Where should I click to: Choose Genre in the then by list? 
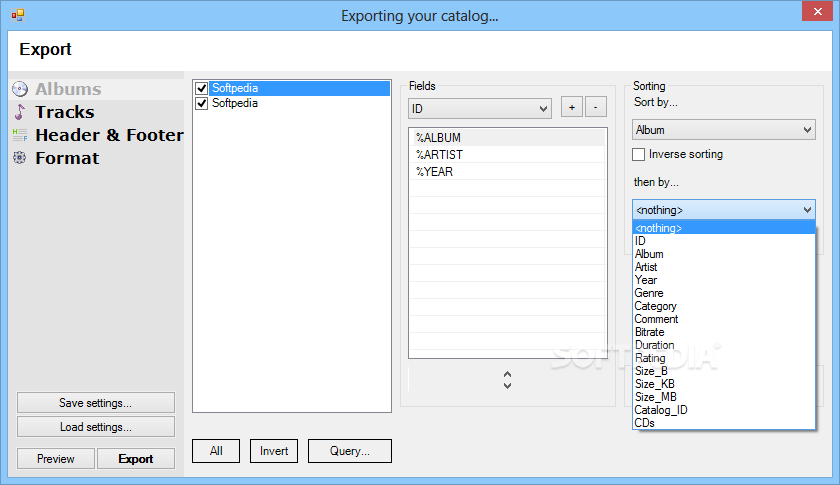[724, 293]
